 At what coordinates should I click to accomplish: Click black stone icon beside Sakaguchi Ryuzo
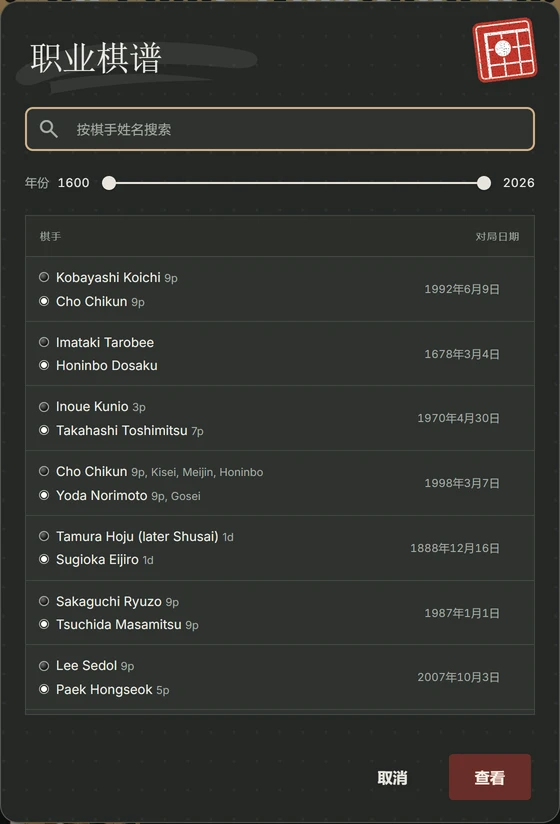point(44,601)
